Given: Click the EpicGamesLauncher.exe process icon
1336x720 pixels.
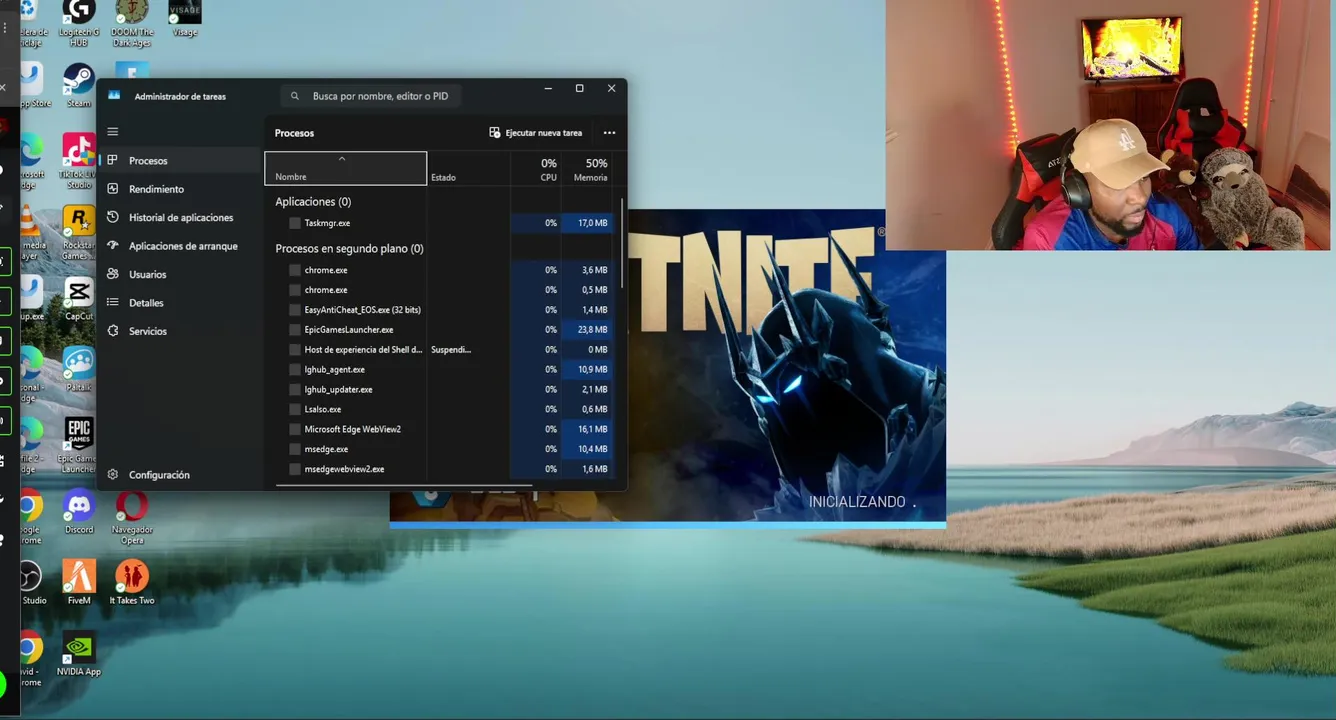Looking at the screenshot, I should click(295, 329).
